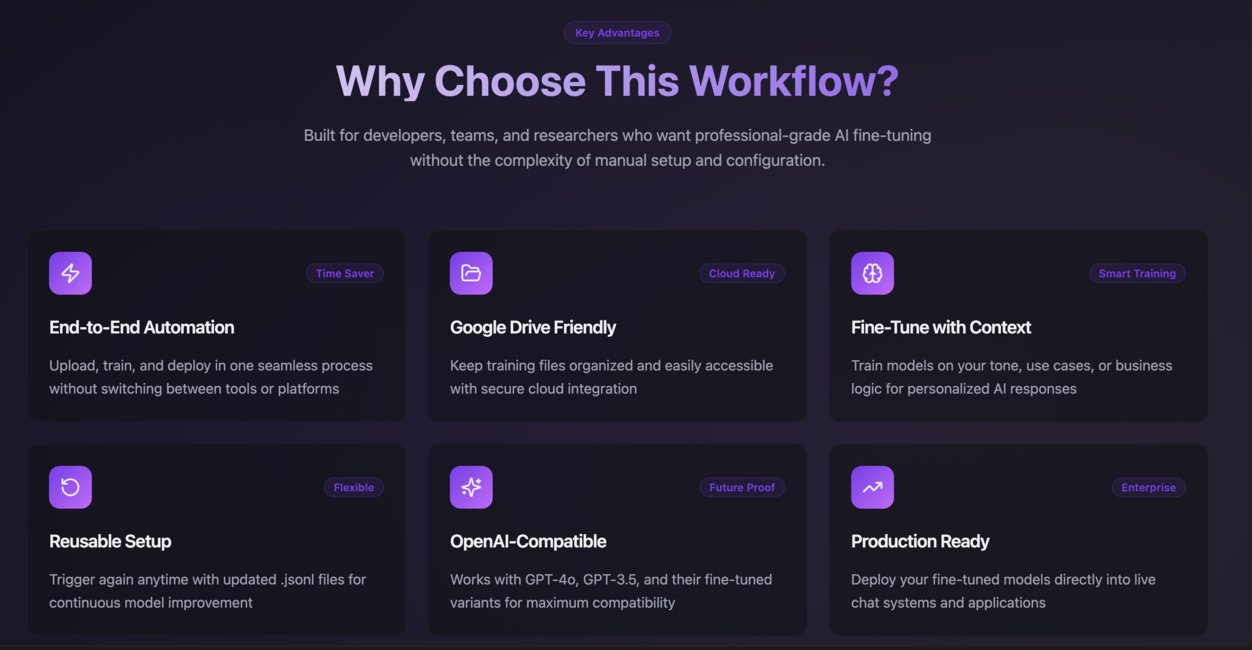Click the 'Why Choose This Workflow?' heading
The height and width of the screenshot is (650, 1252).
(617, 81)
